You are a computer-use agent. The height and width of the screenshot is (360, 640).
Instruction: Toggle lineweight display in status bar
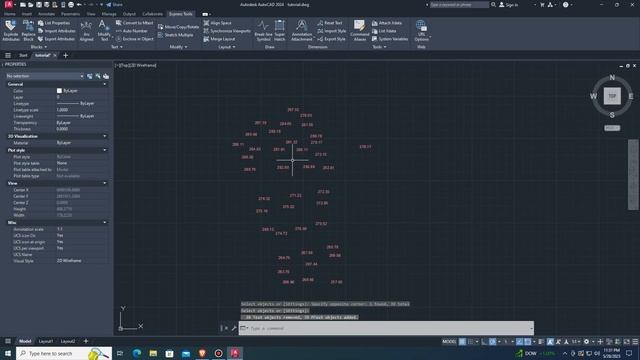click(x=541, y=342)
